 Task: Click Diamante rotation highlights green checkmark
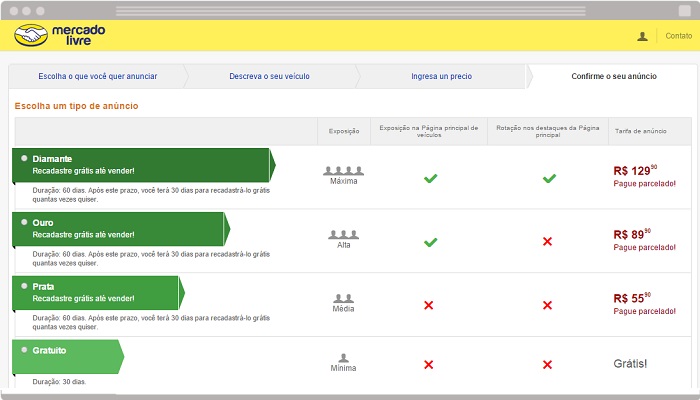pyautogui.click(x=549, y=179)
